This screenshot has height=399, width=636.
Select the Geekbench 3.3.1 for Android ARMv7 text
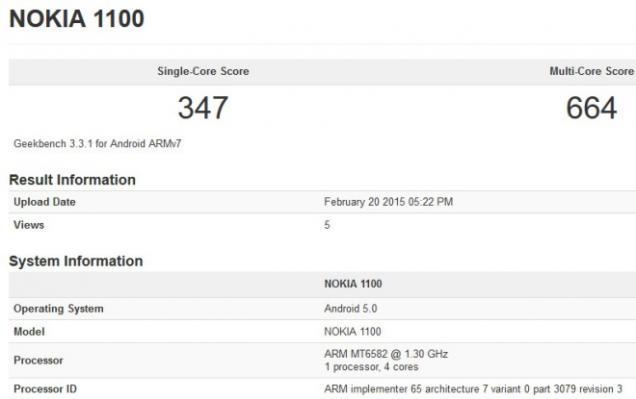point(97,144)
